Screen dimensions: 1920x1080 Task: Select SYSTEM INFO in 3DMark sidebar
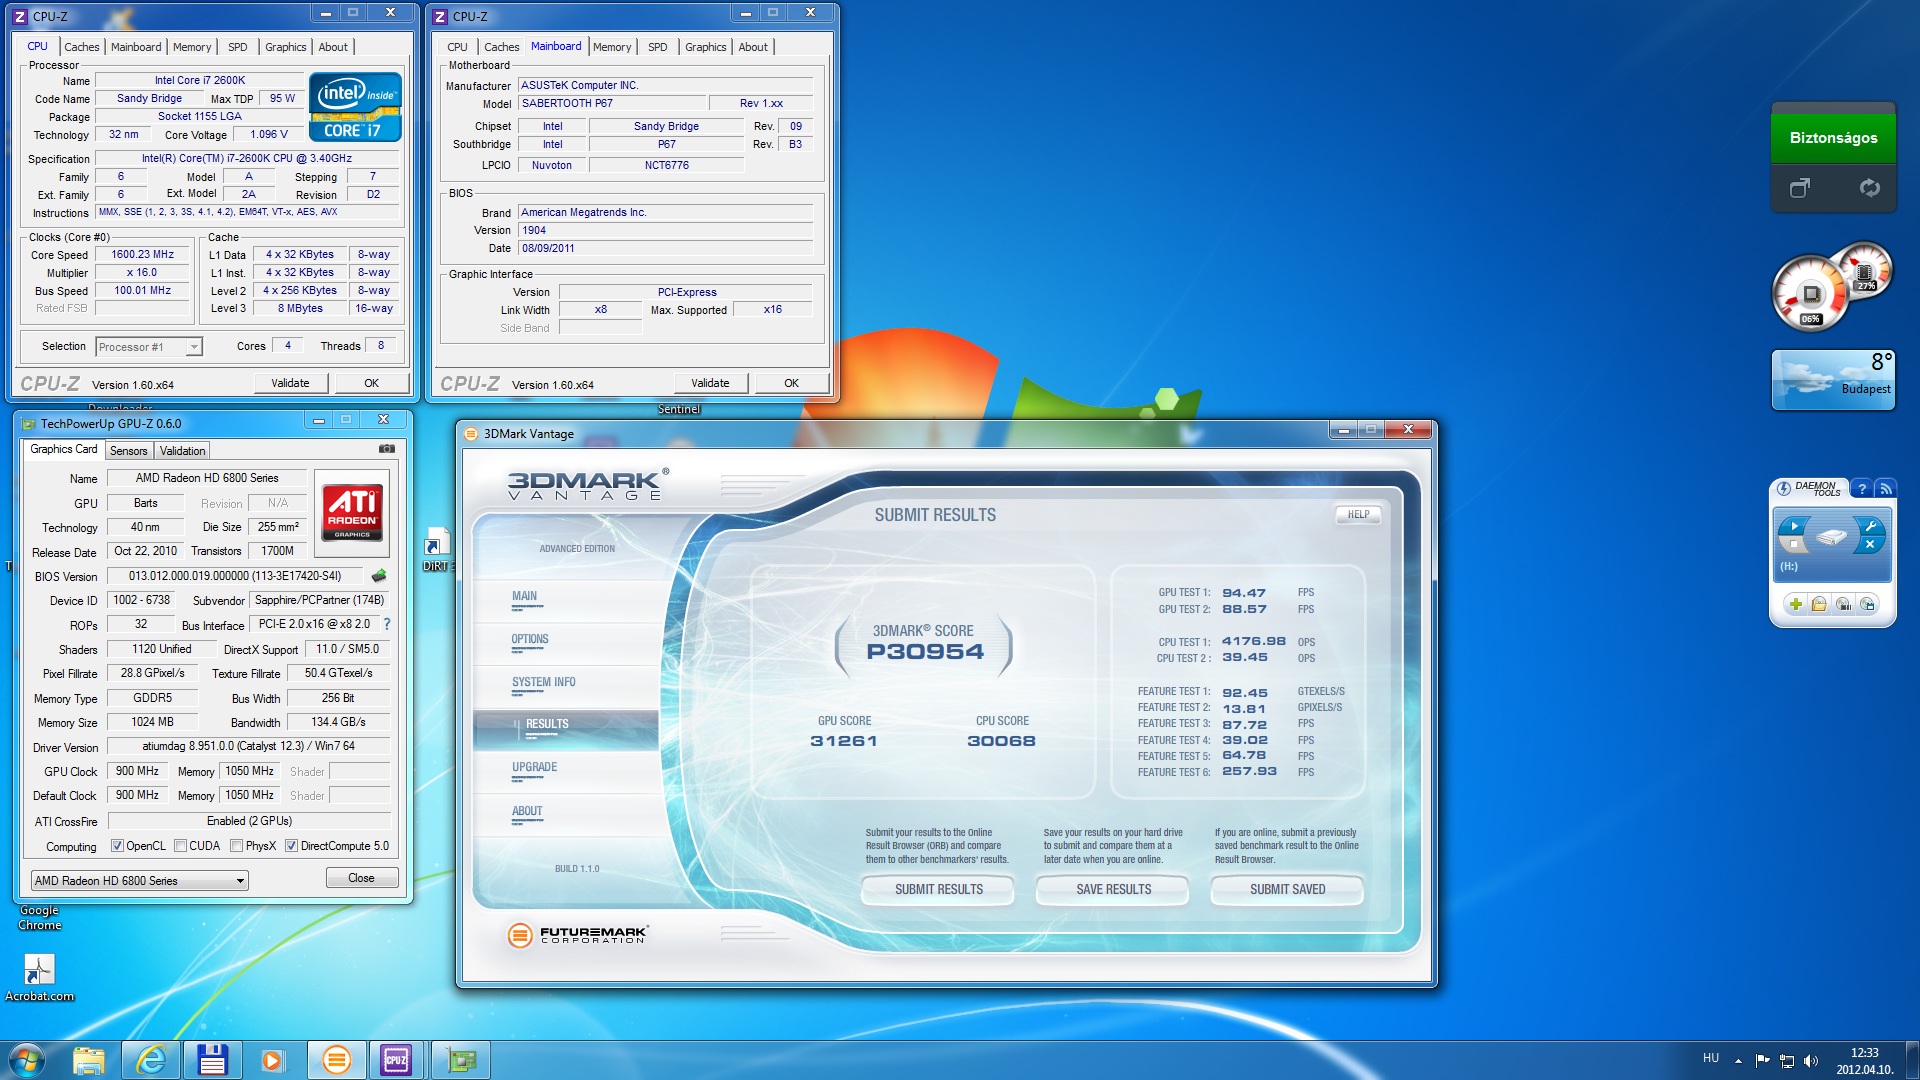543,682
